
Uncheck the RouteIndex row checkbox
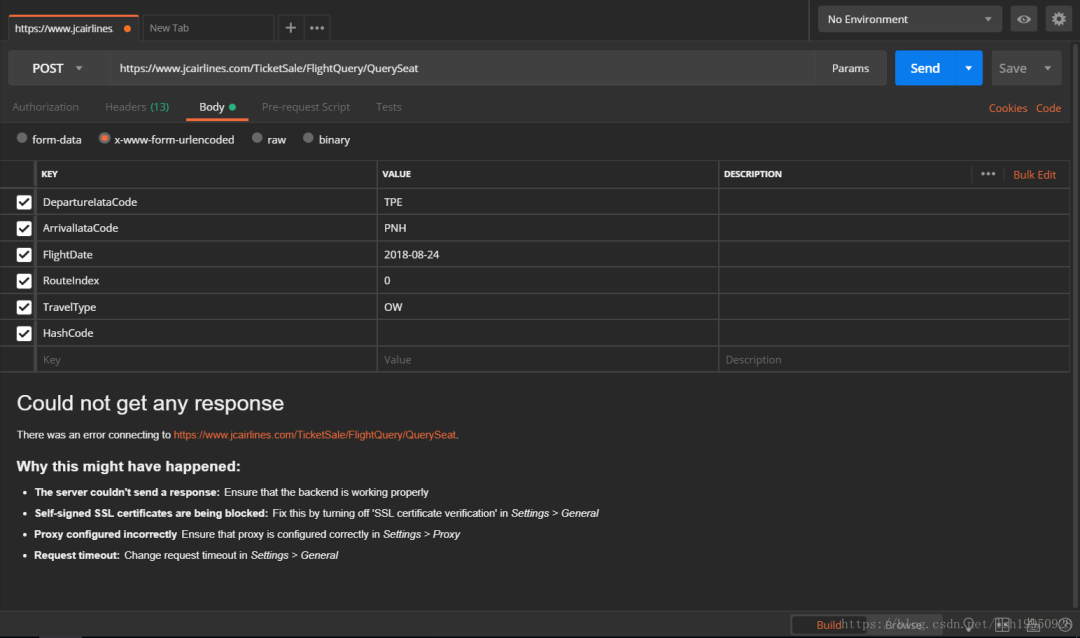tap(24, 280)
